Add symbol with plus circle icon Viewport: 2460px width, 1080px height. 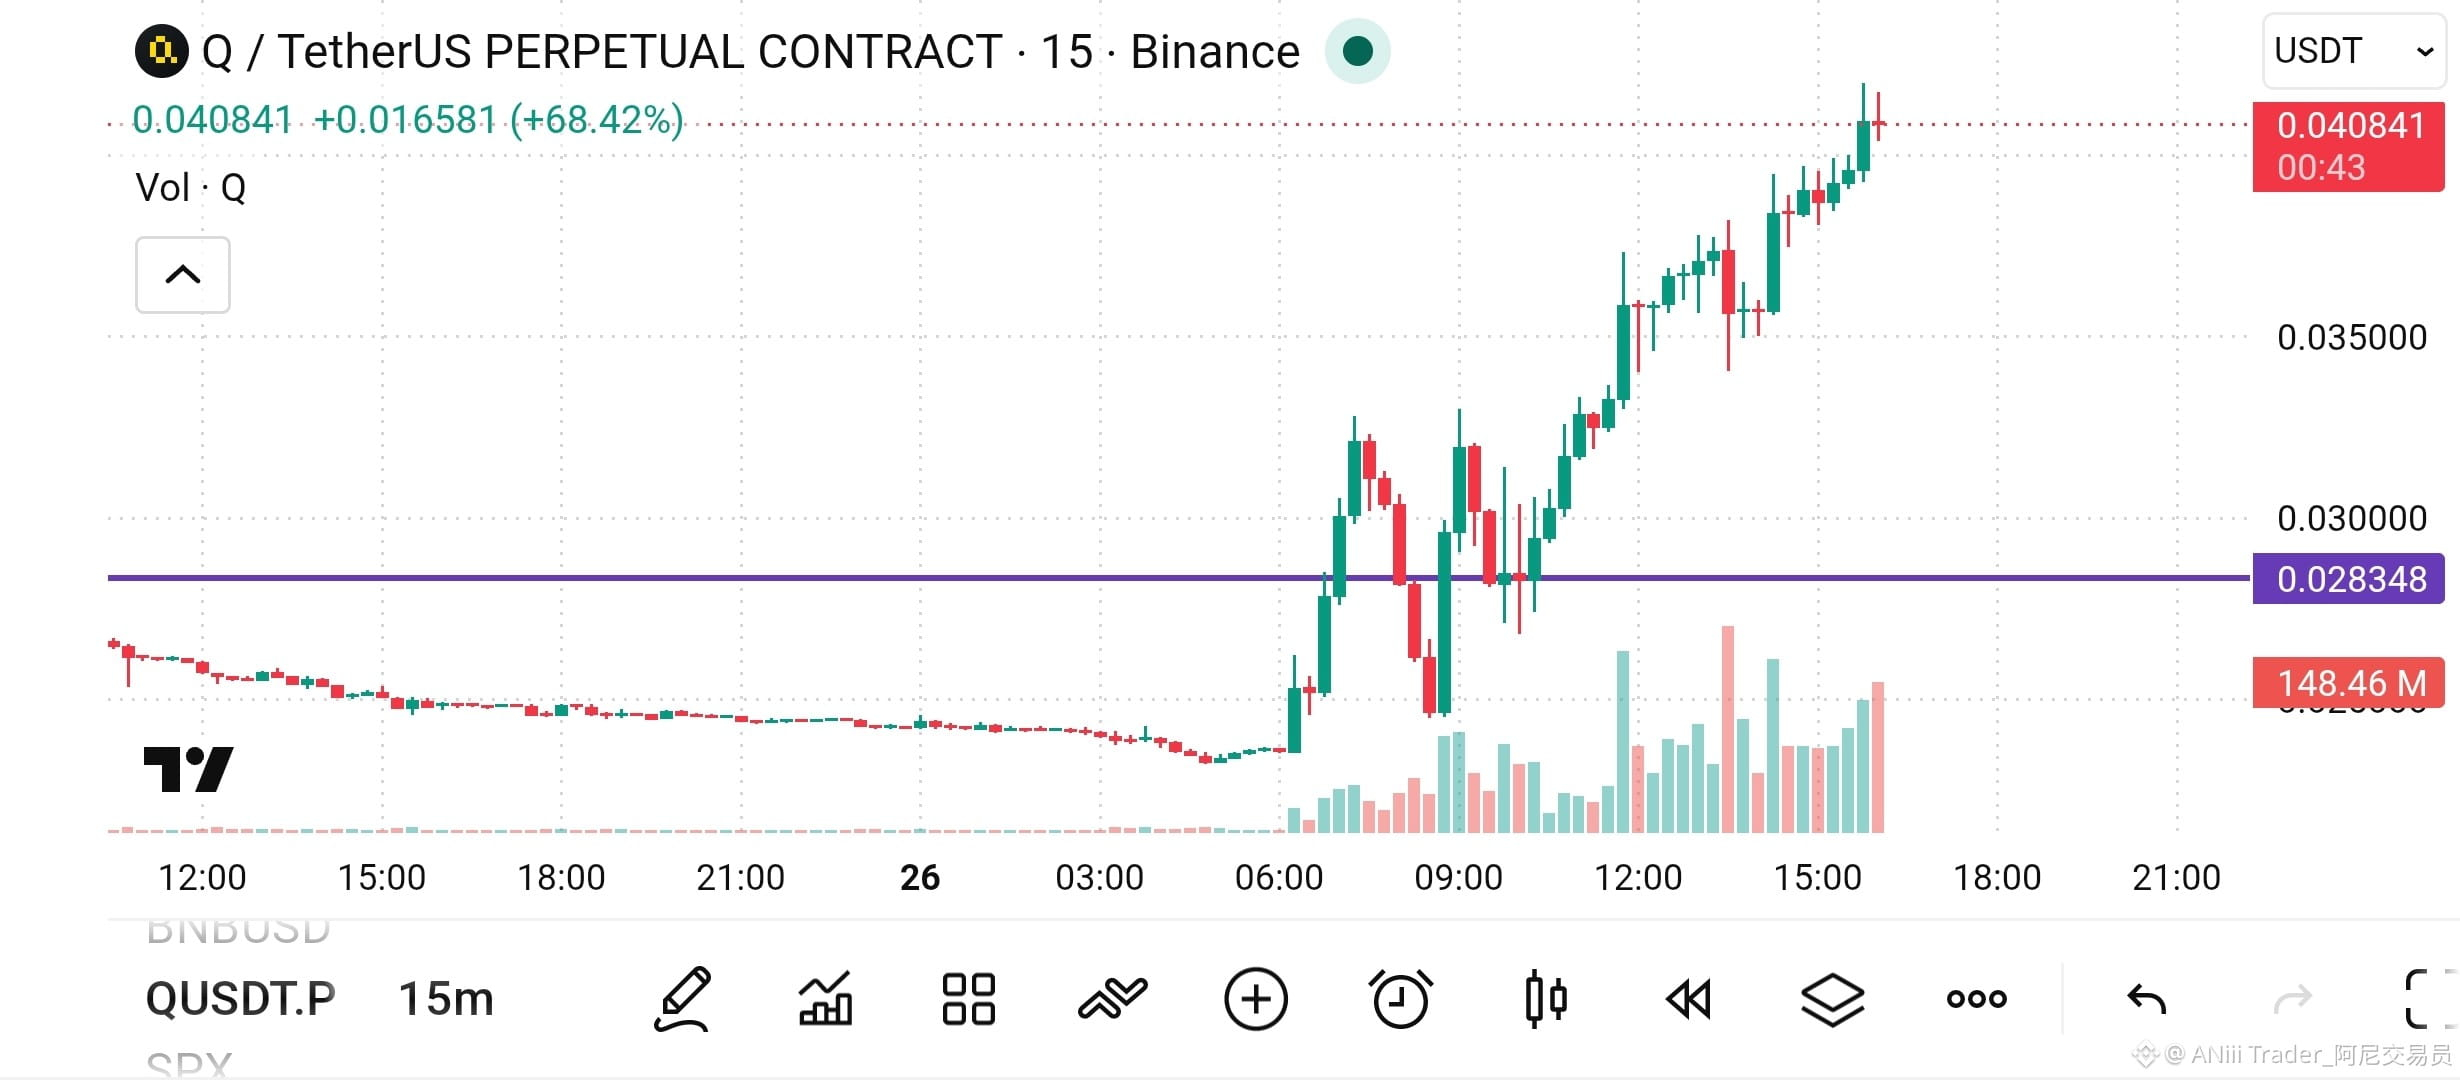[1256, 998]
